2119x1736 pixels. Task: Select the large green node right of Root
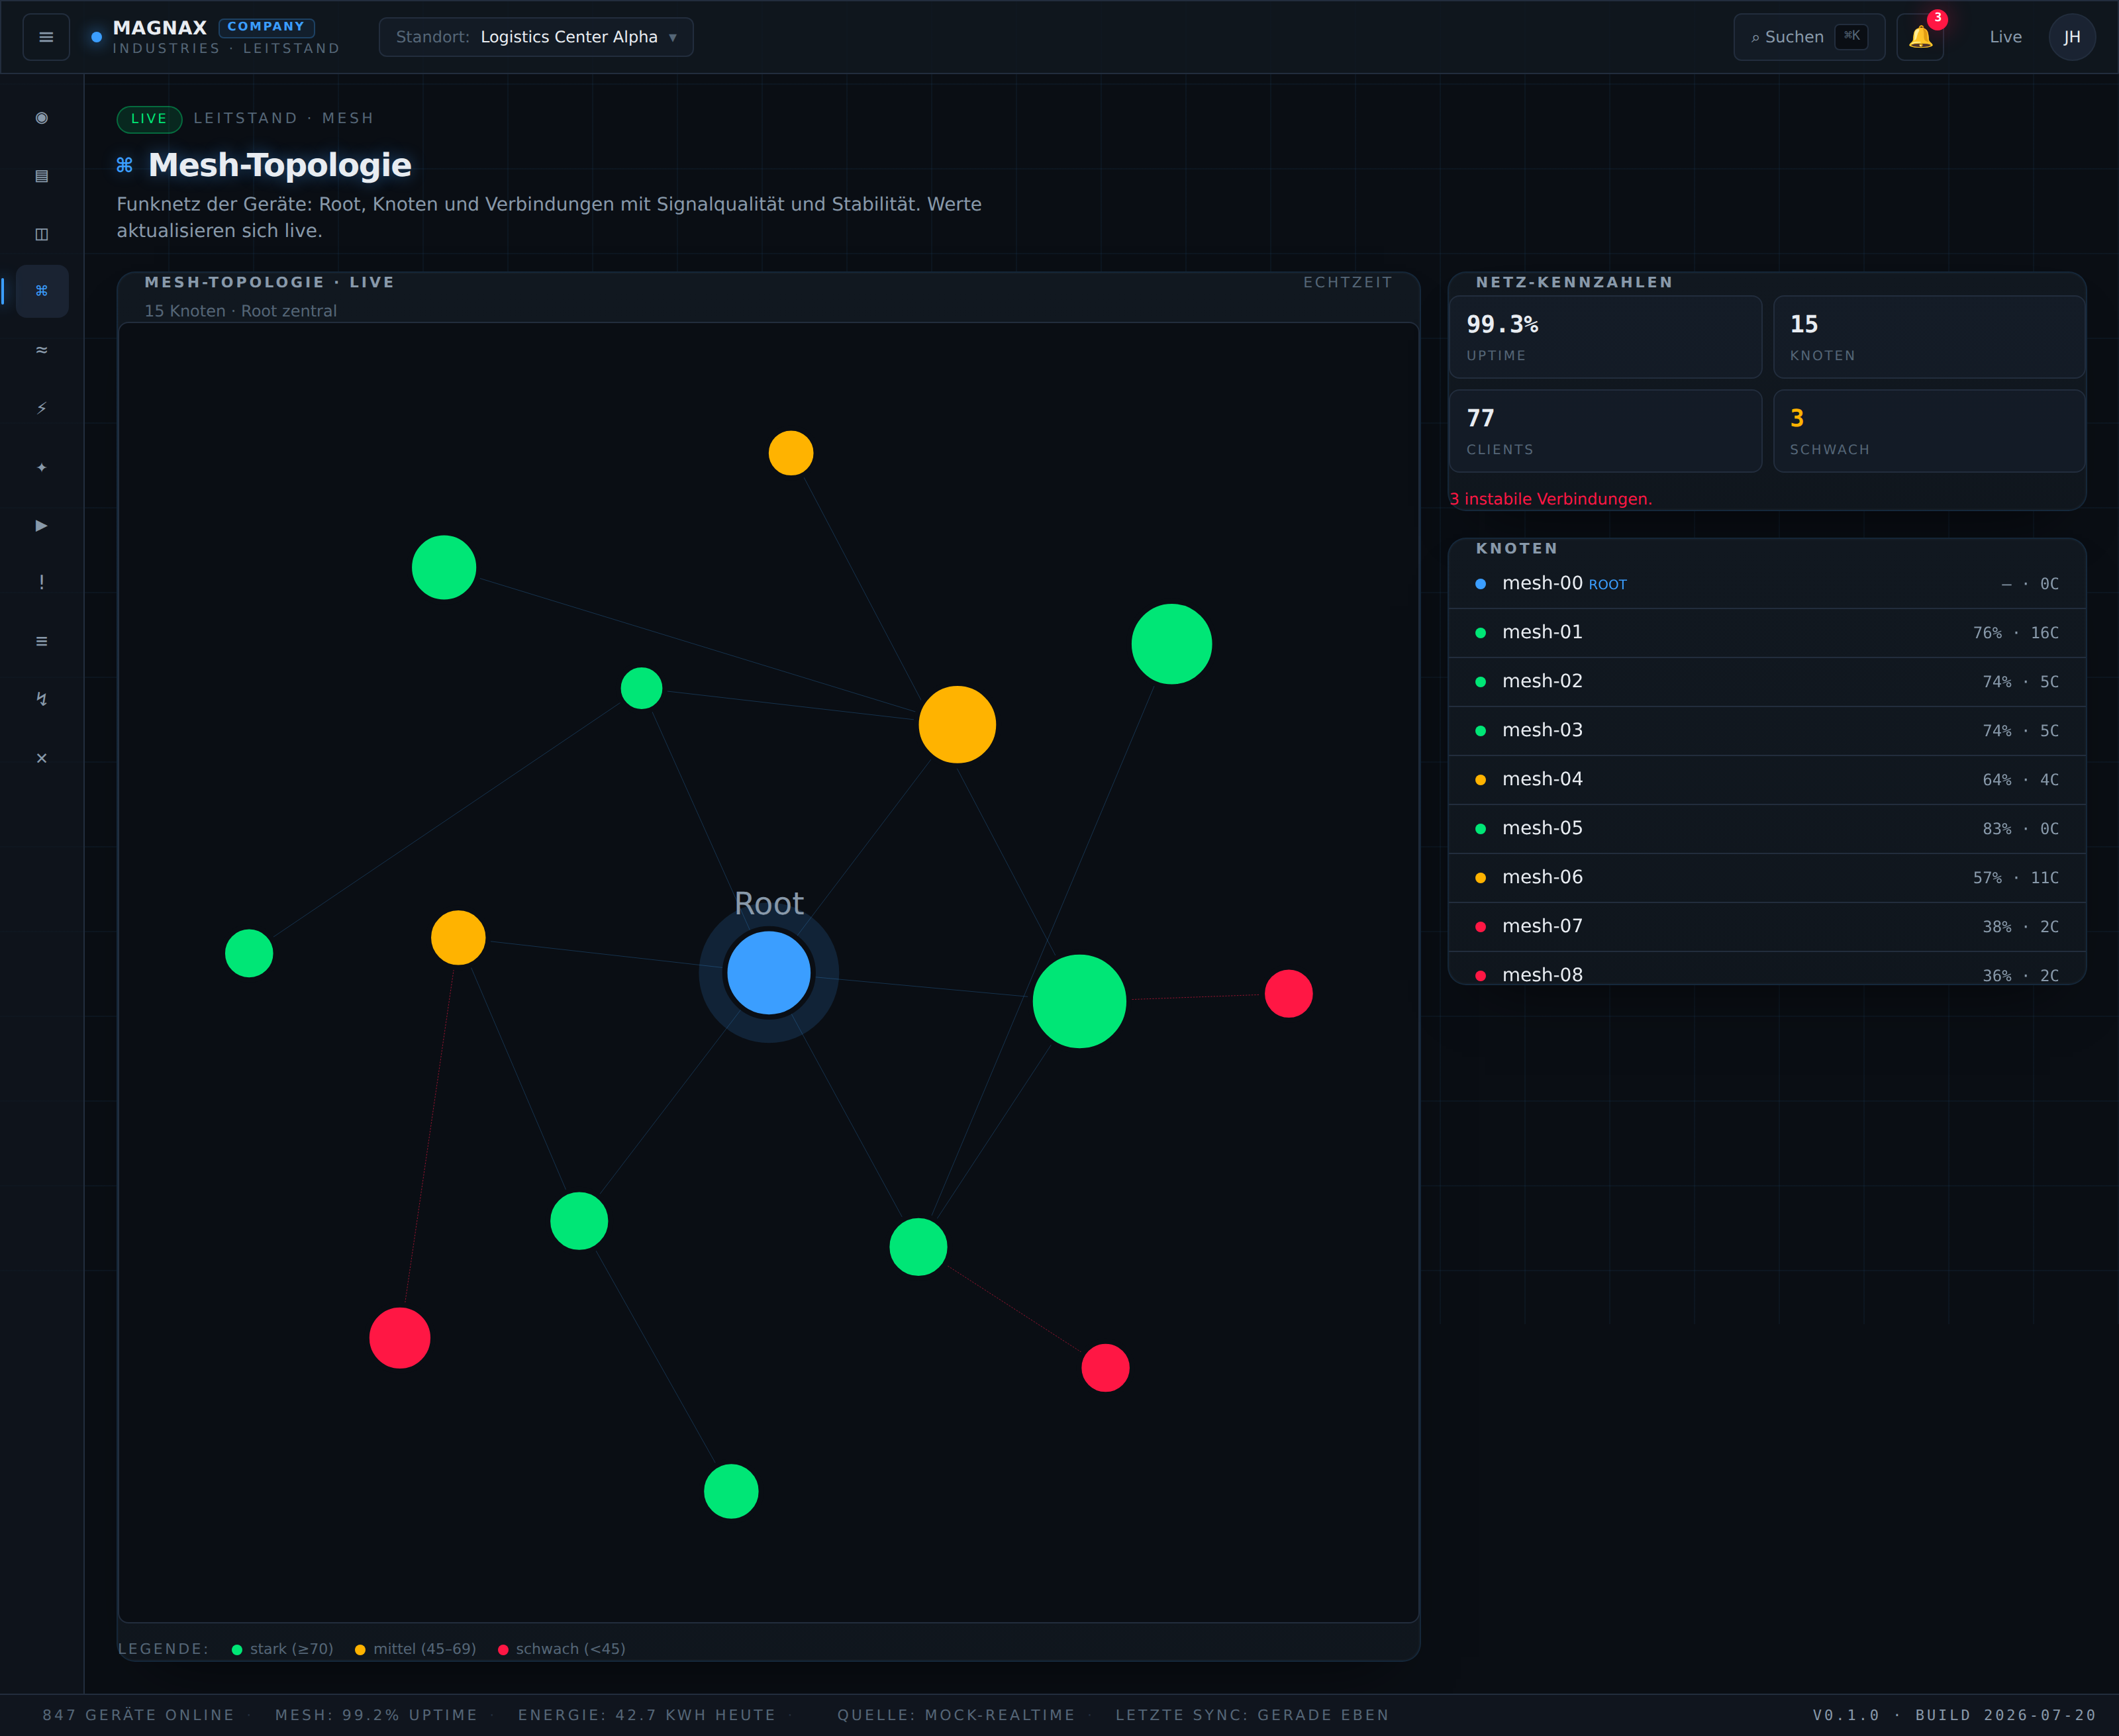[1079, 1001]
